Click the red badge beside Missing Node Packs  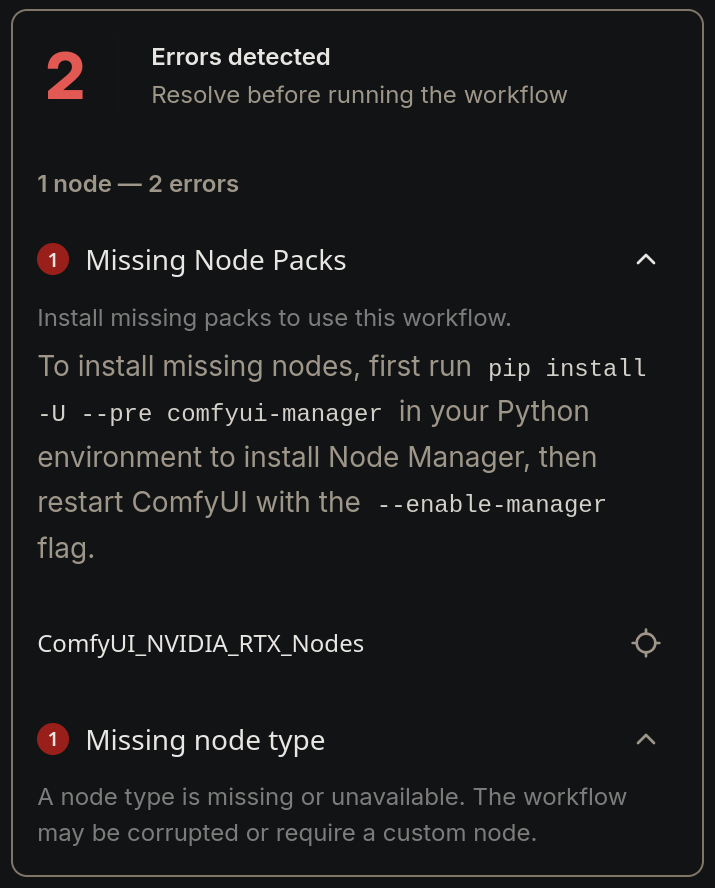[53, 259]
